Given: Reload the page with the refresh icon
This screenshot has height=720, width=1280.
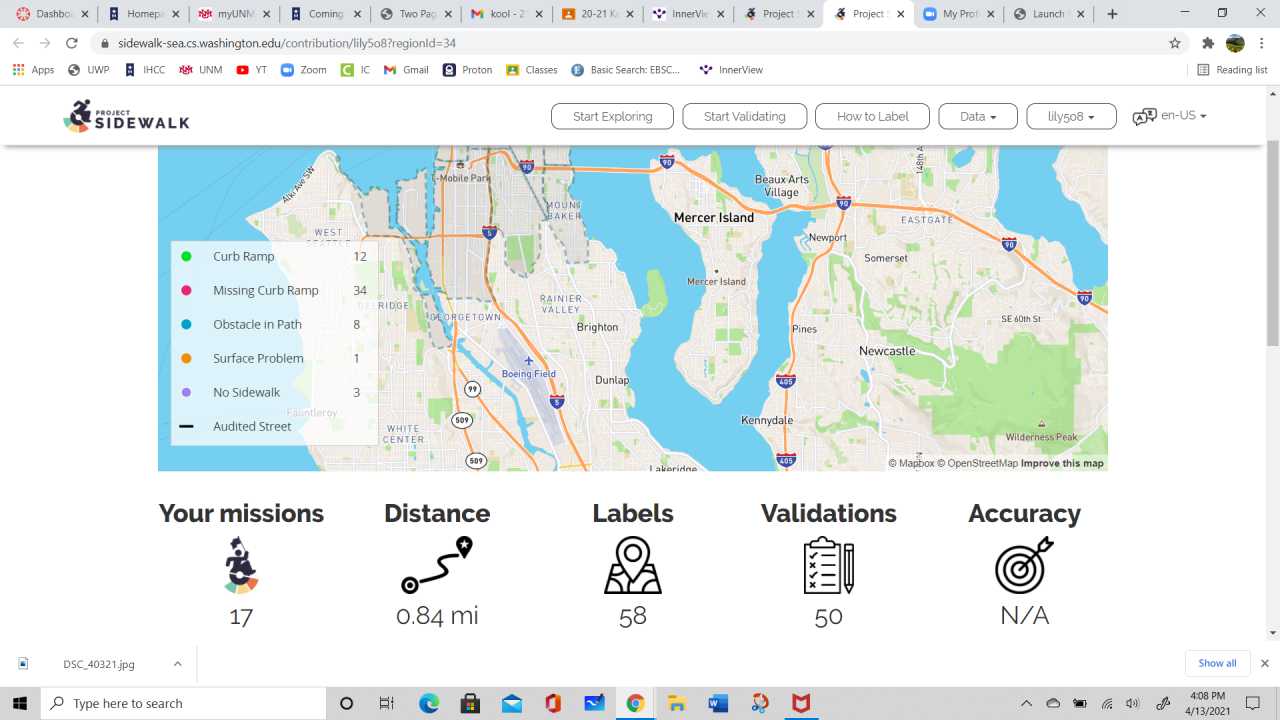Looking at the screenshot, I should click(72, 44).
